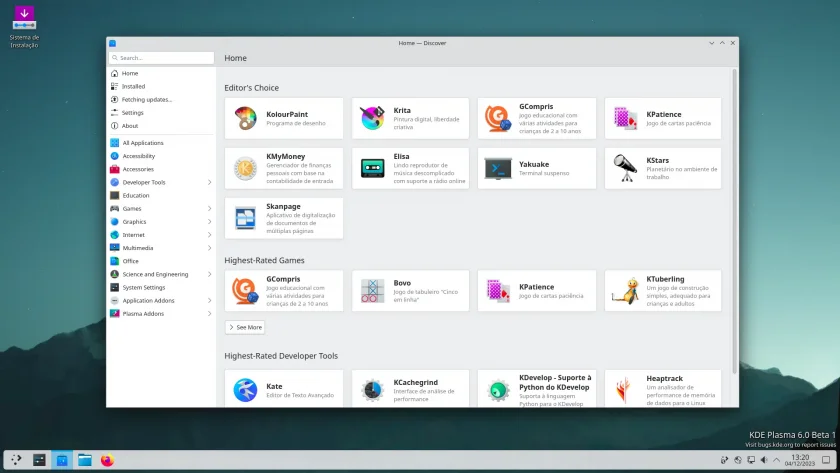Select the Skanpage scanner app icon
Screen dimensions: 840x473
pyautogui.click(x=245, y=218)
